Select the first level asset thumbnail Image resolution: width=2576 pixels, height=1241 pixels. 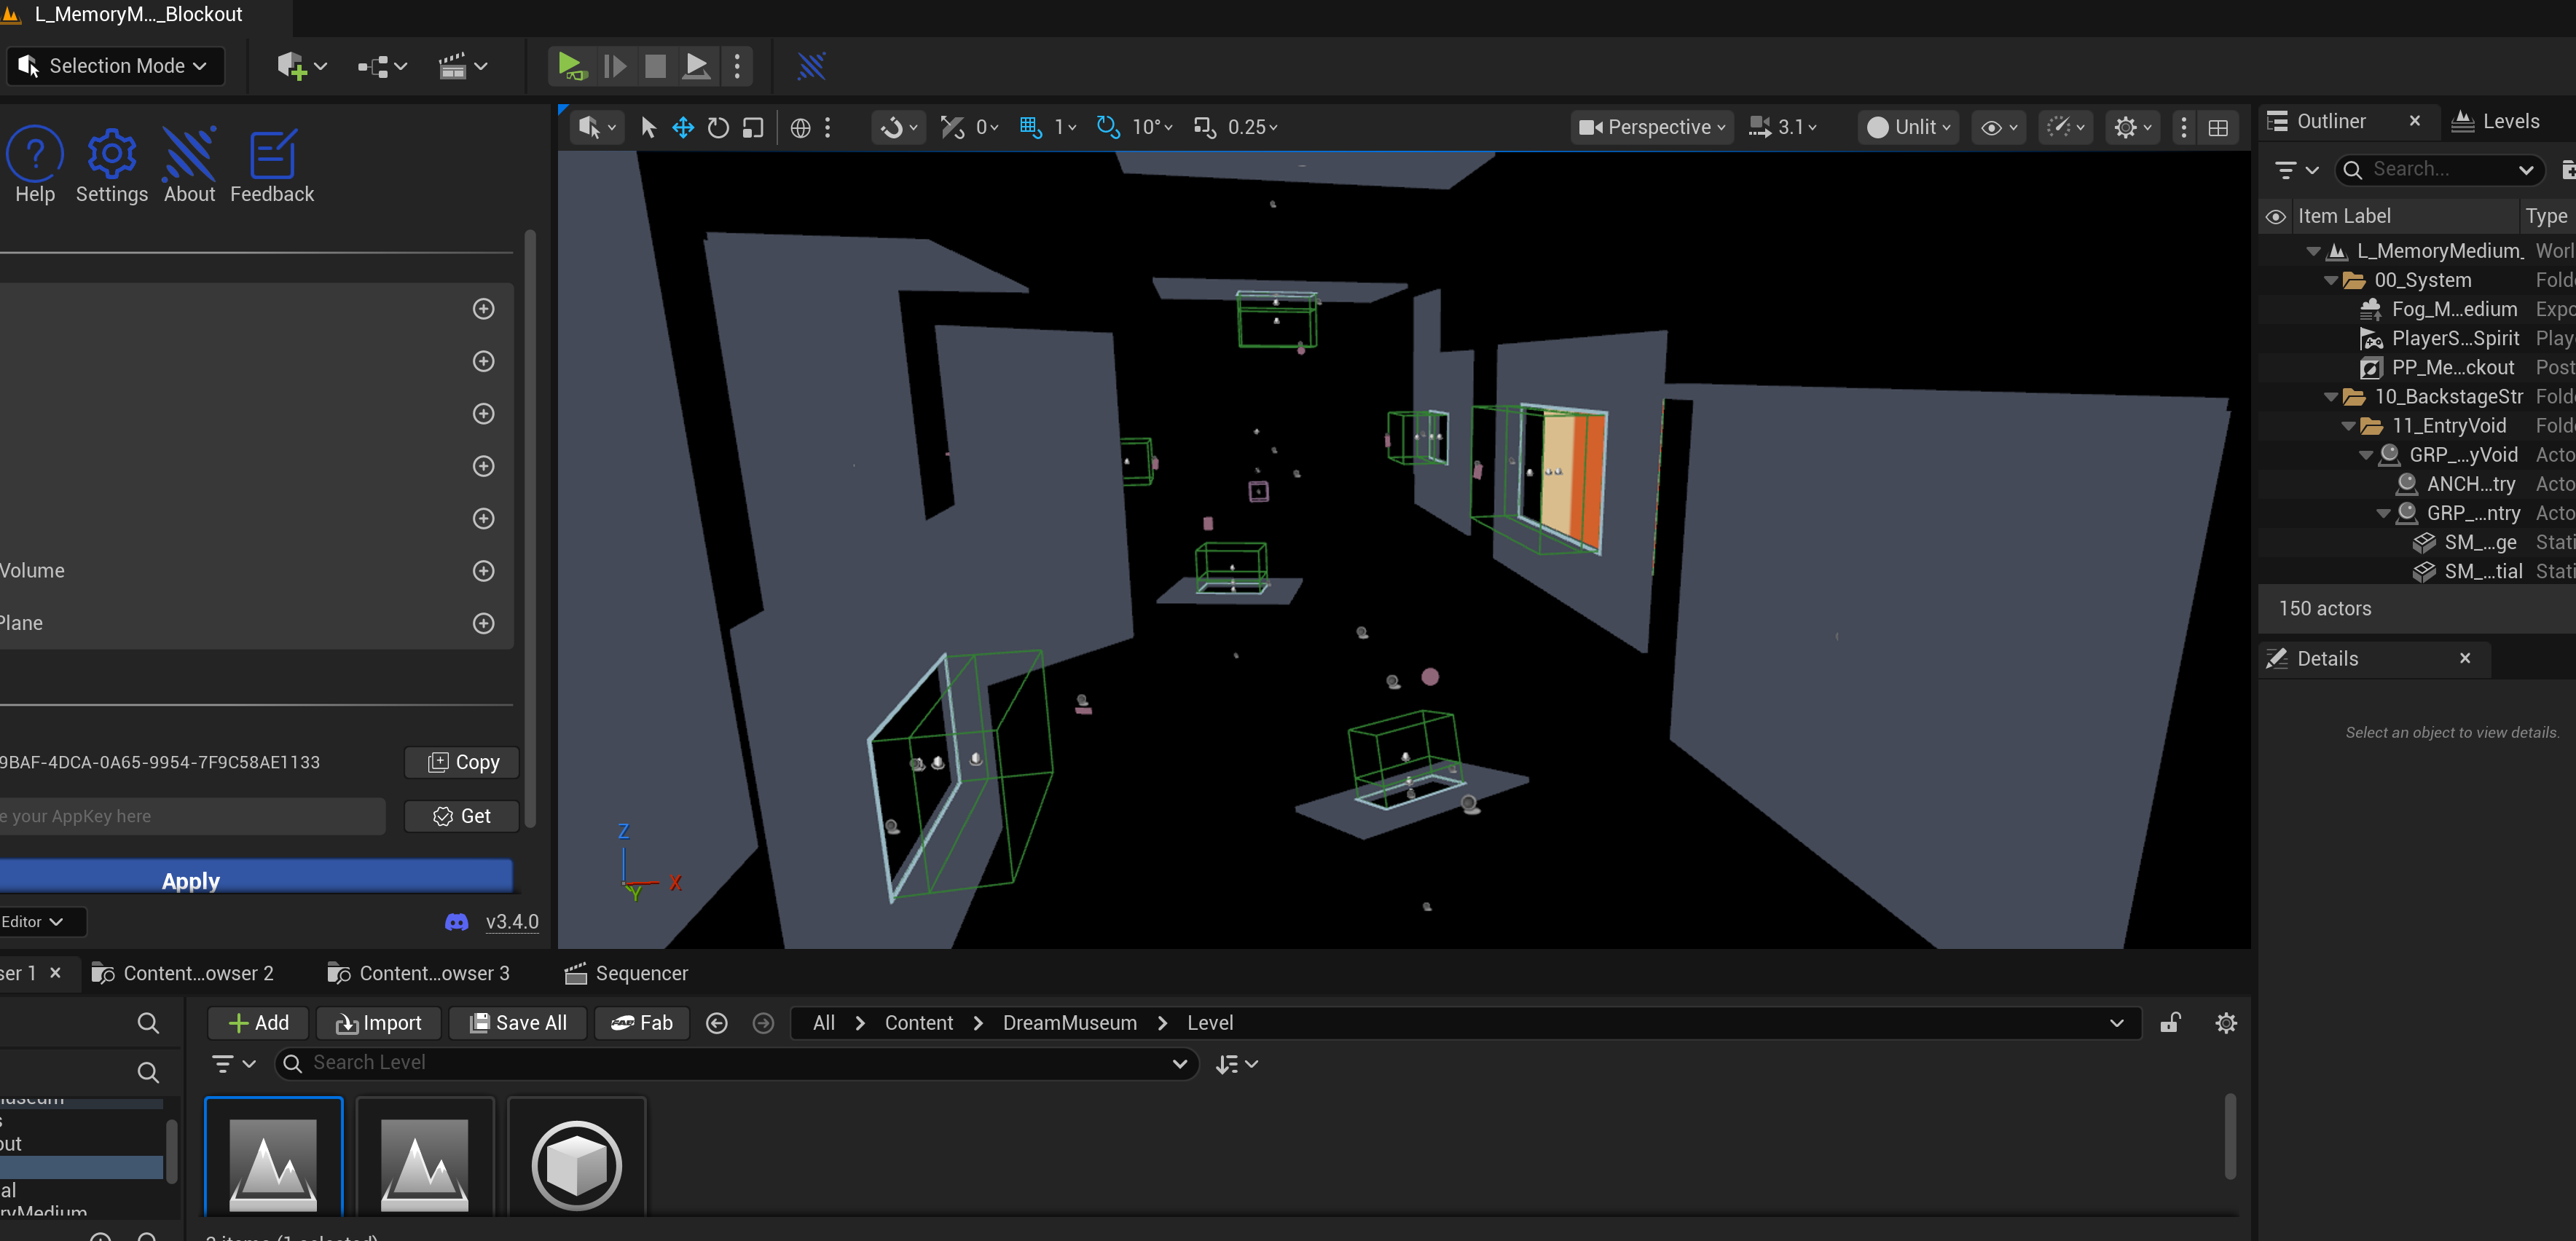click(x=273, y=1158)
